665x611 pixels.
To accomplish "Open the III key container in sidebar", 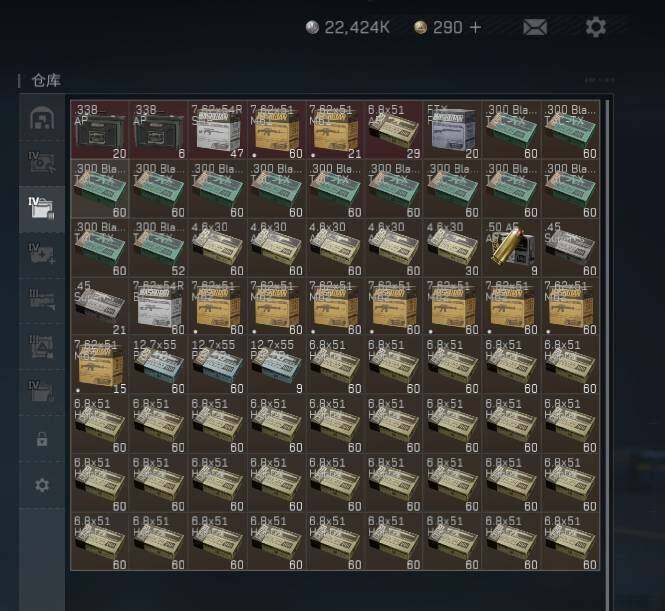I will click(42, 300).
